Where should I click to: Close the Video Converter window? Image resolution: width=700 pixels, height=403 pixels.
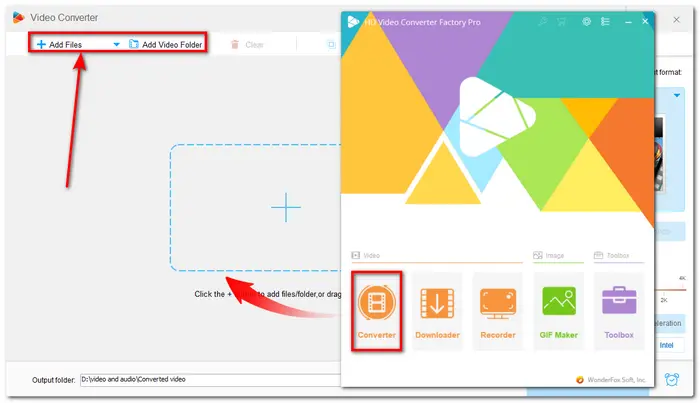pos(676,20)
